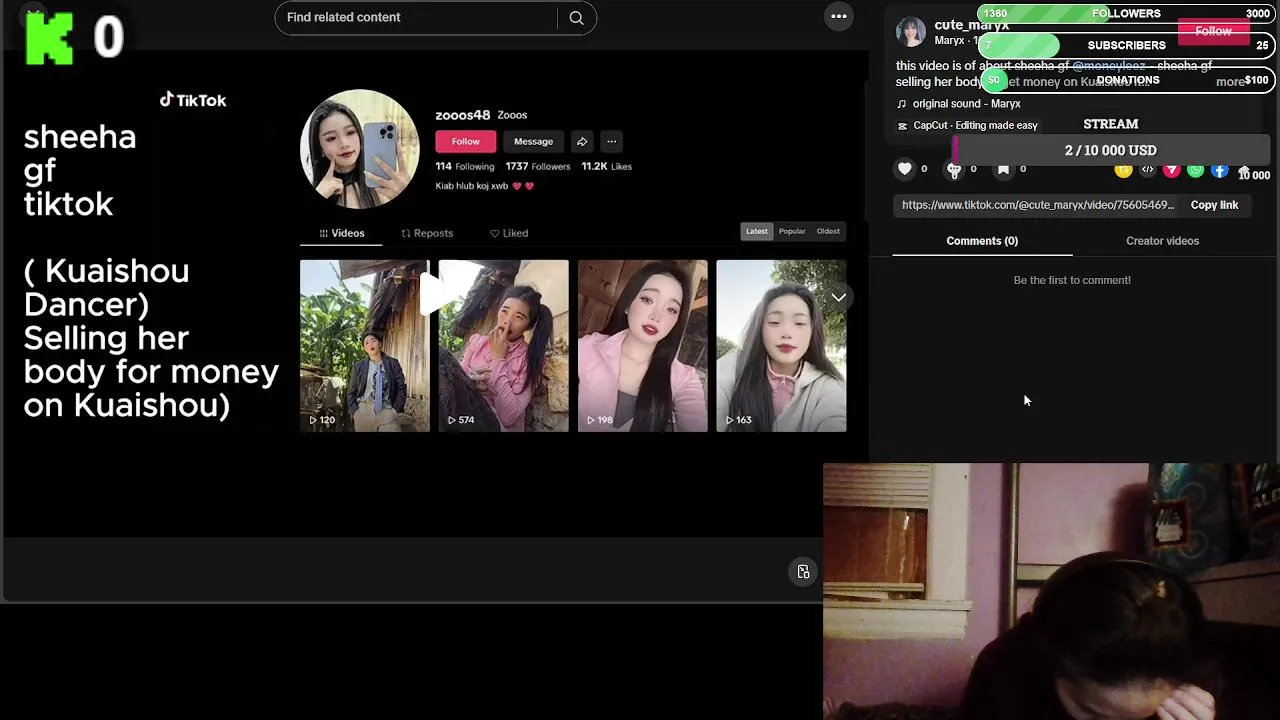Click the Copy link button
The width and height of the screenshot is (1280, 720).
click(1214, 205)
